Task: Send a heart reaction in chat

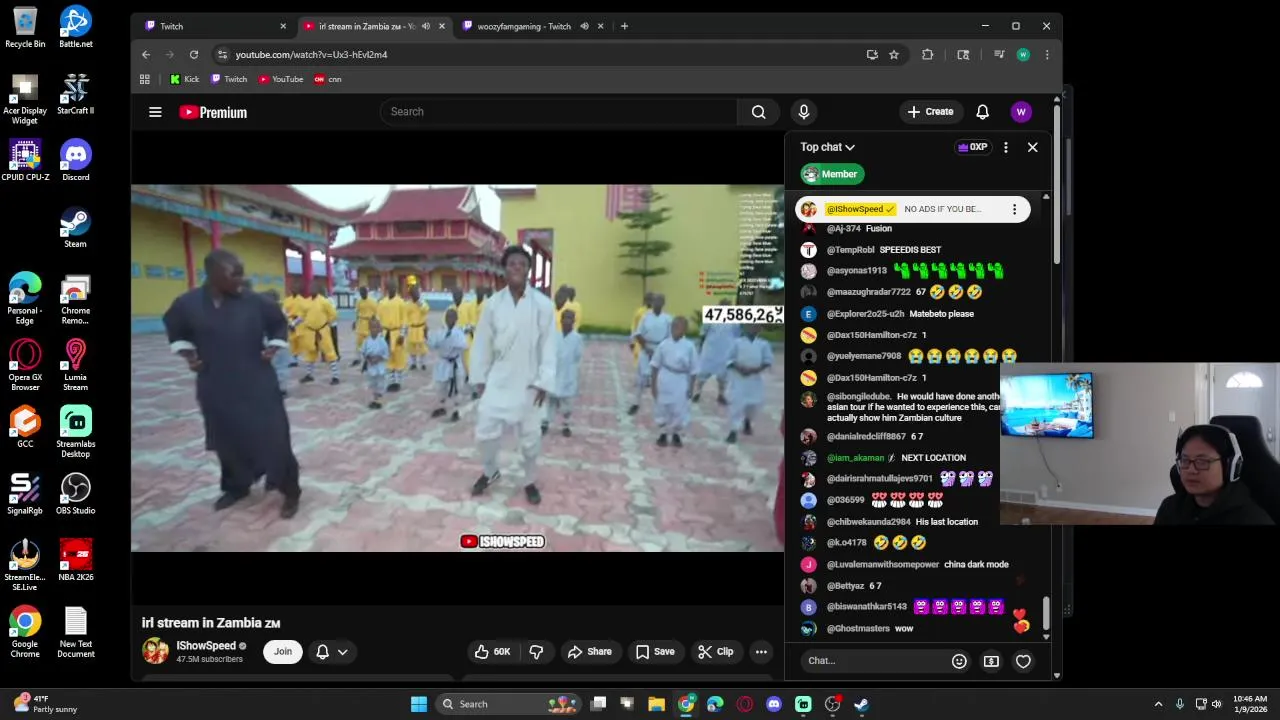Action: 1023,661
